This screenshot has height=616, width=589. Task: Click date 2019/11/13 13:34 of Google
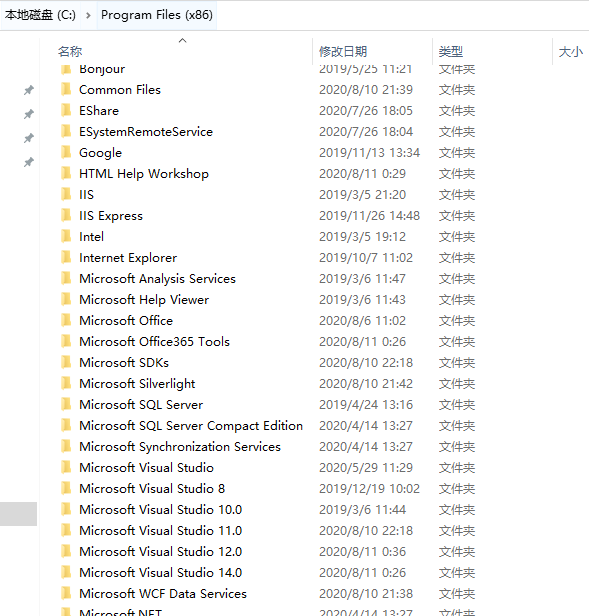coord(369,152)
